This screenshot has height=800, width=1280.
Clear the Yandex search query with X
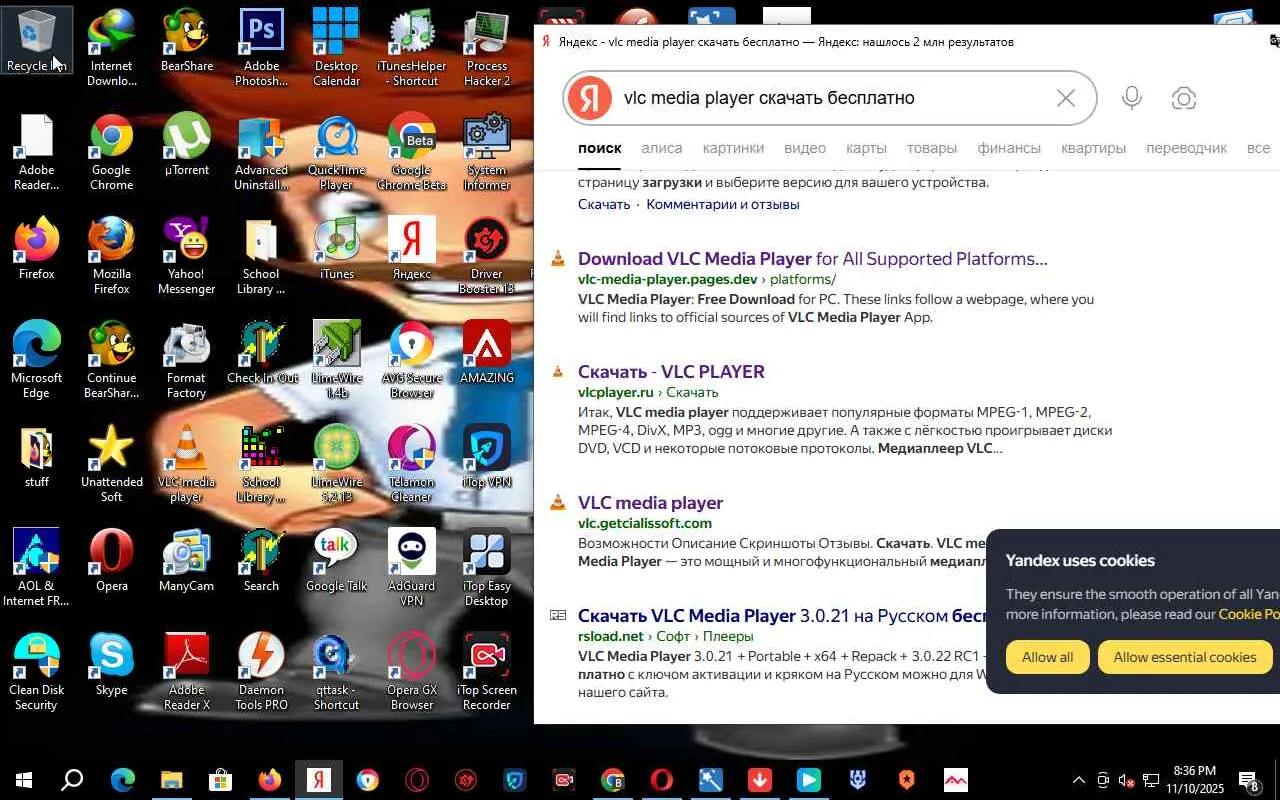click(1066, 98)
